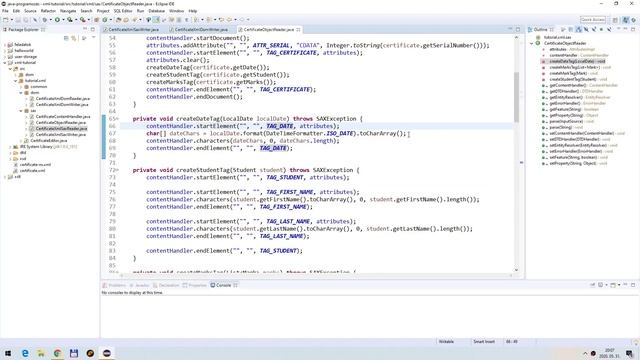The image size is (640, 360).
Task: Open Microsoft Edge from the taskbar
Action: pyautogui.click(x=25, y=353)
